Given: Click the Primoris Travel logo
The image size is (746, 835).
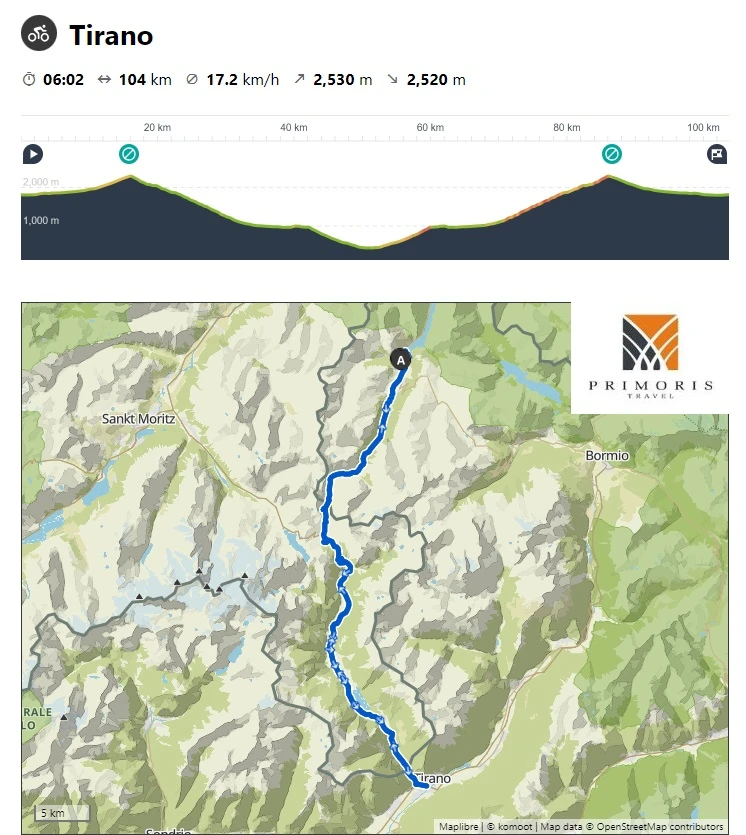Looking at the screenshot, I should (650, 356).
